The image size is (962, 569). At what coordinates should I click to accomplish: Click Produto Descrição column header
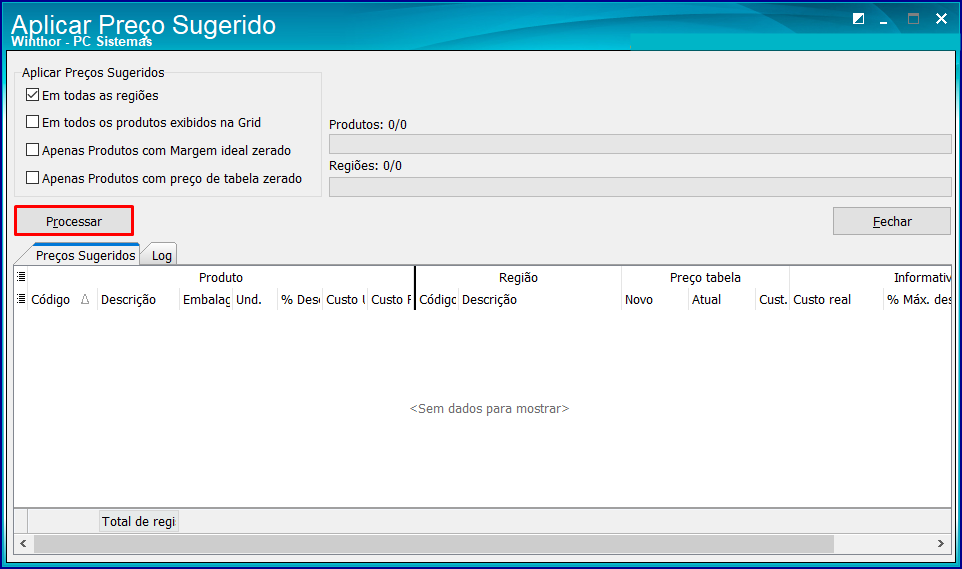tap(138, 300)
